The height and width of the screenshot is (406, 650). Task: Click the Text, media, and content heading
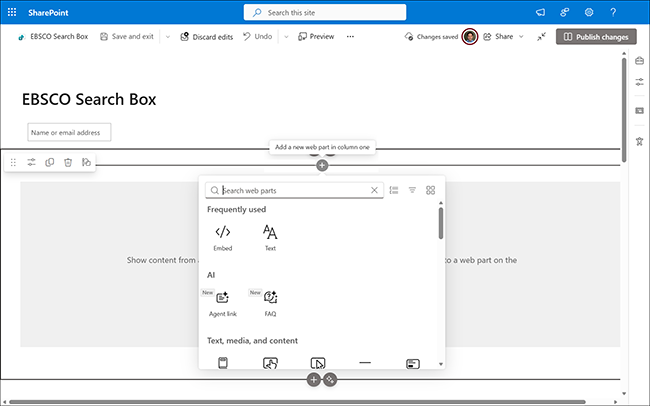coord(252,340)
